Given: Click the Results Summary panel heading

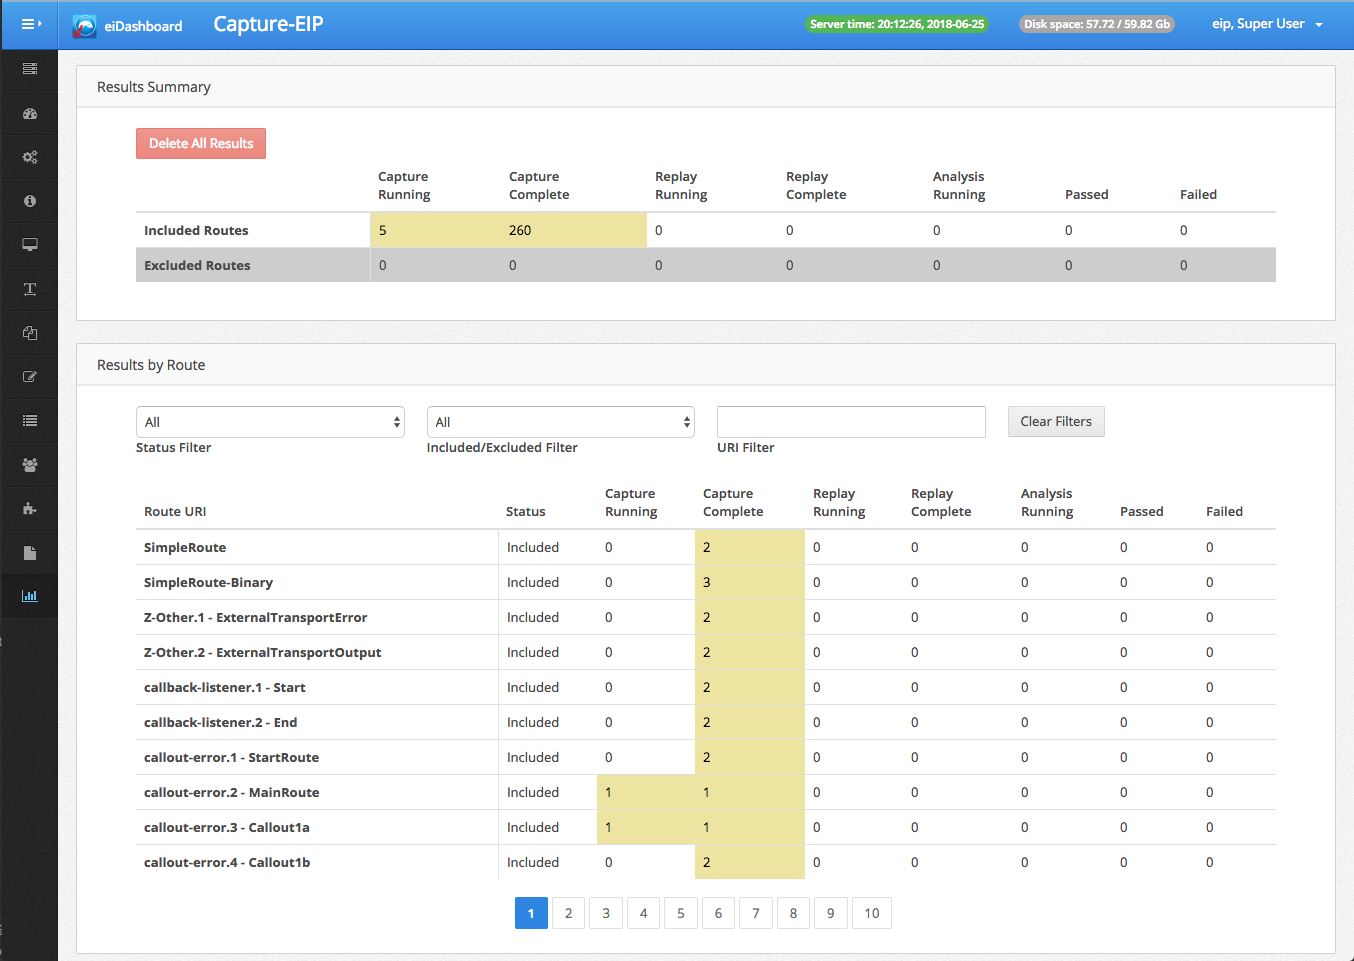Looking at the screenshot, I should coord(154,87).
